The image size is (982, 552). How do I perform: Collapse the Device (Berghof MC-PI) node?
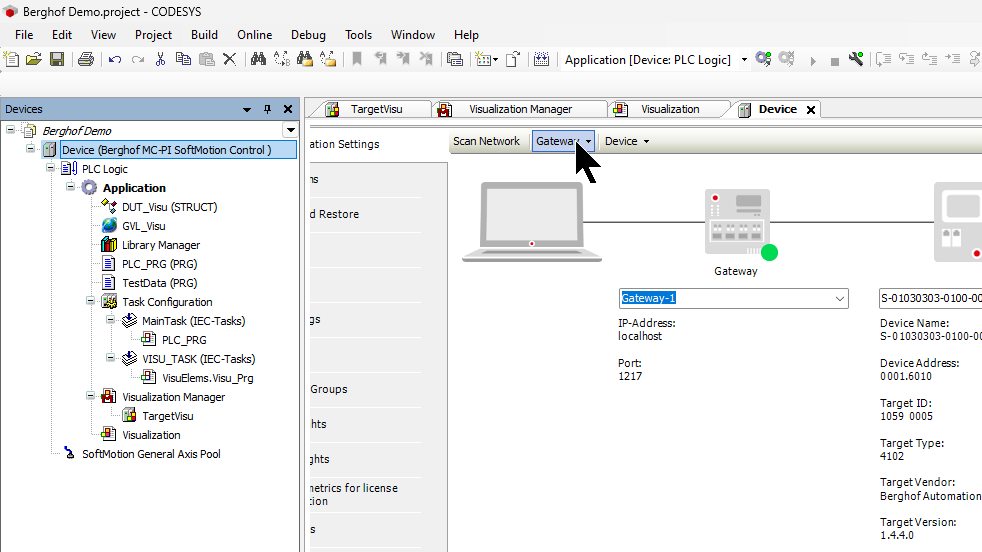(x=31, y=148)
